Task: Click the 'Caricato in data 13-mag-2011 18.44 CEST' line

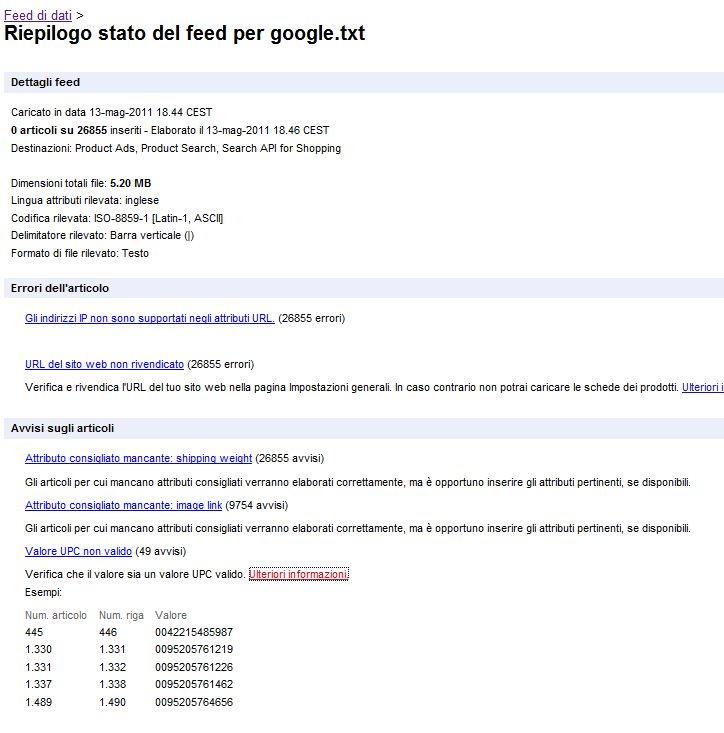Action: click(111, 112)
